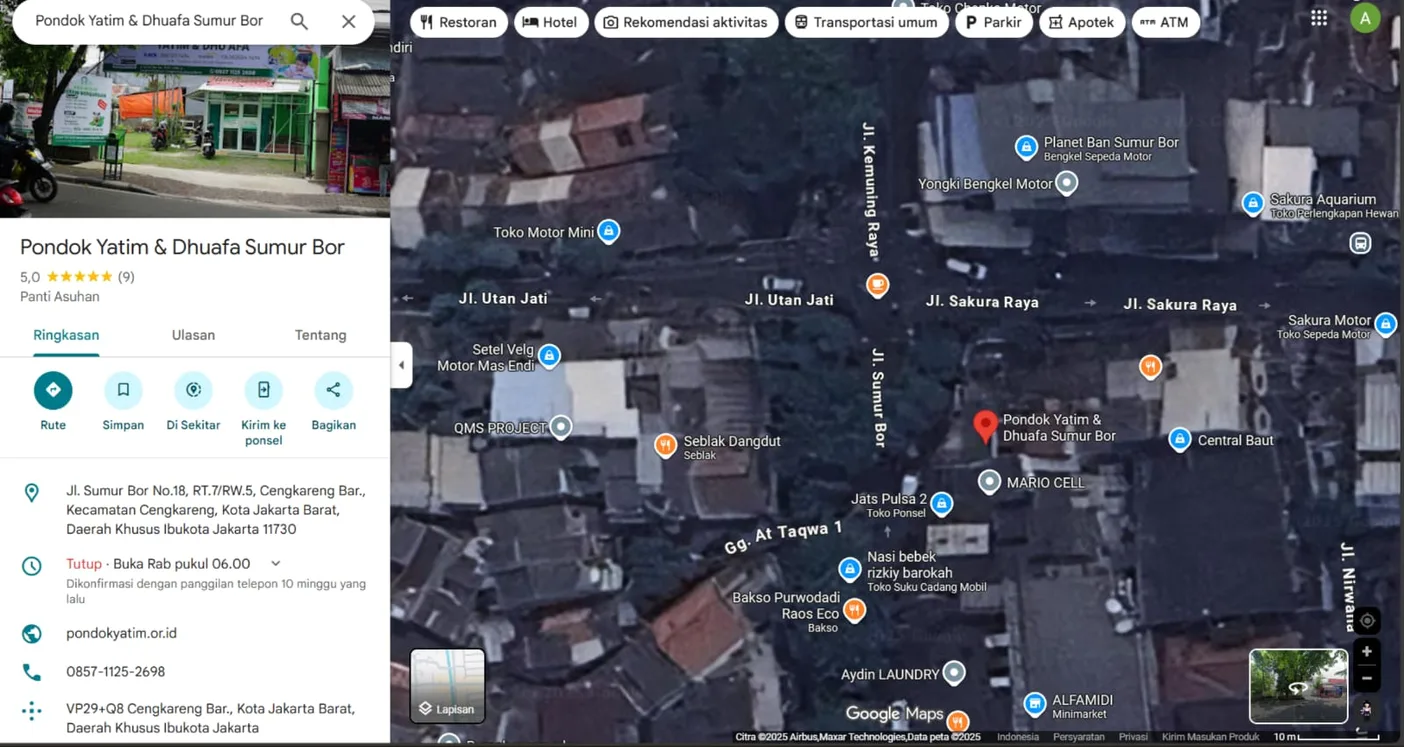Send to phone via Kirim ke ponsel

point(263,390)
